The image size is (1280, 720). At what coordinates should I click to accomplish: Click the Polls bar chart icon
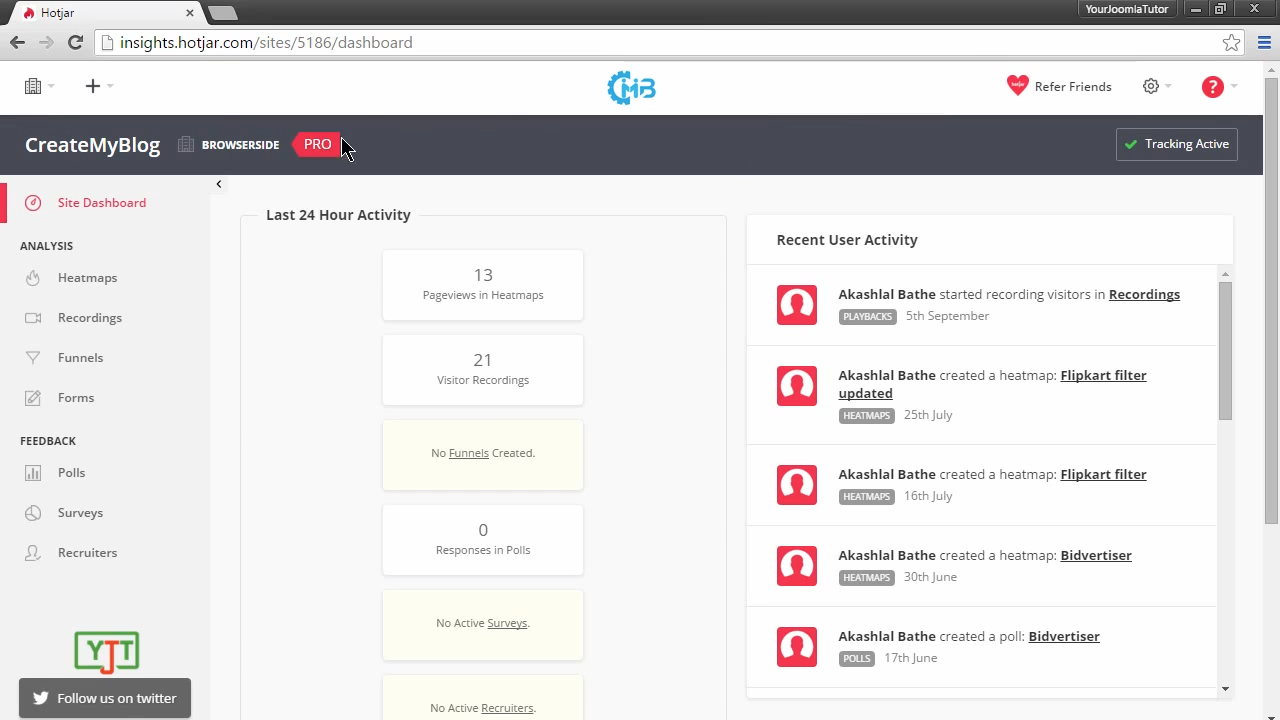click(33, 473)
